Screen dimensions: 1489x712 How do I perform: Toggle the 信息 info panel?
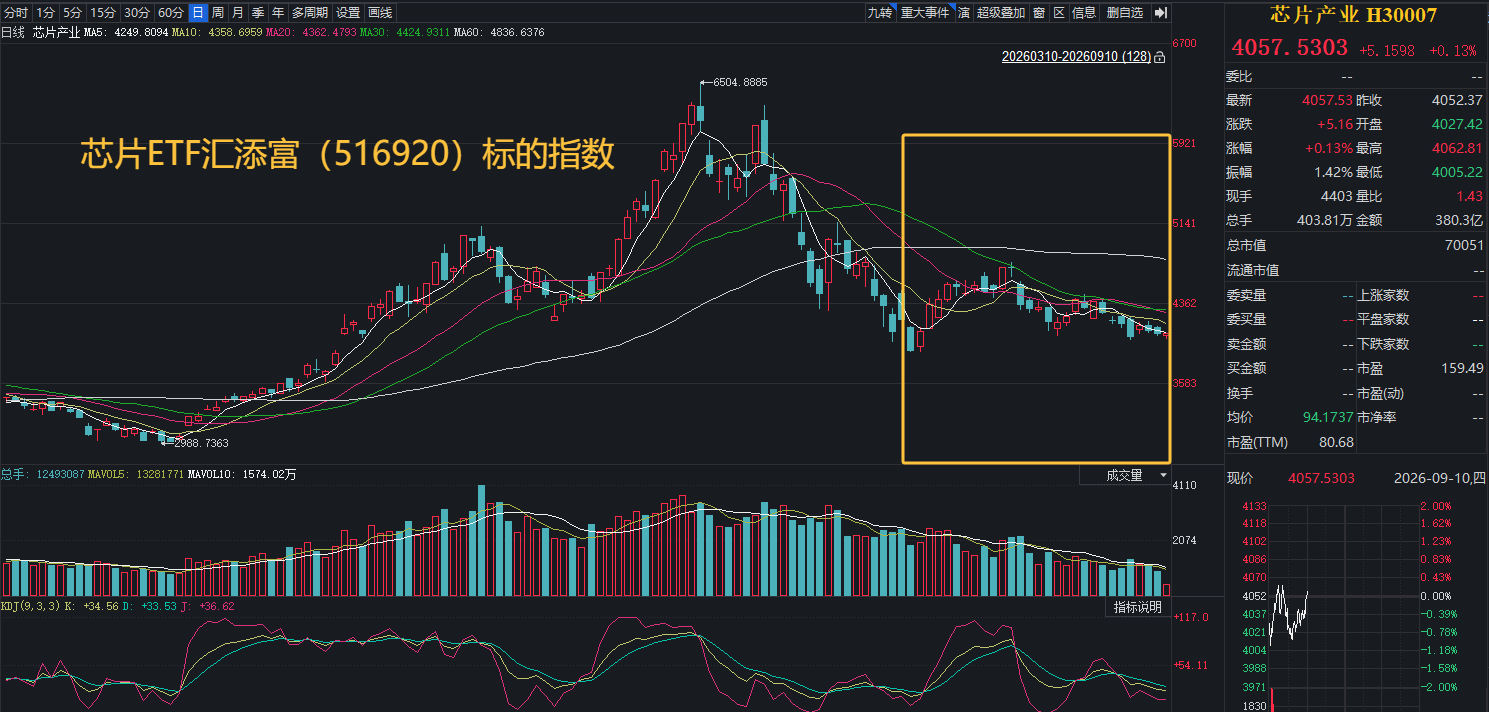1084,13
